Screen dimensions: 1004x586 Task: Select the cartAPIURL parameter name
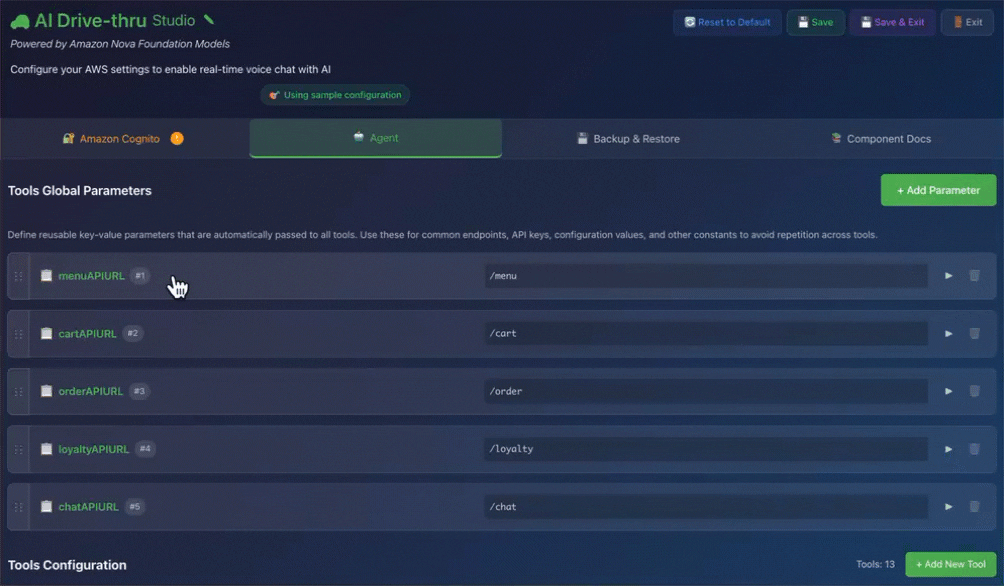(89, 333)
